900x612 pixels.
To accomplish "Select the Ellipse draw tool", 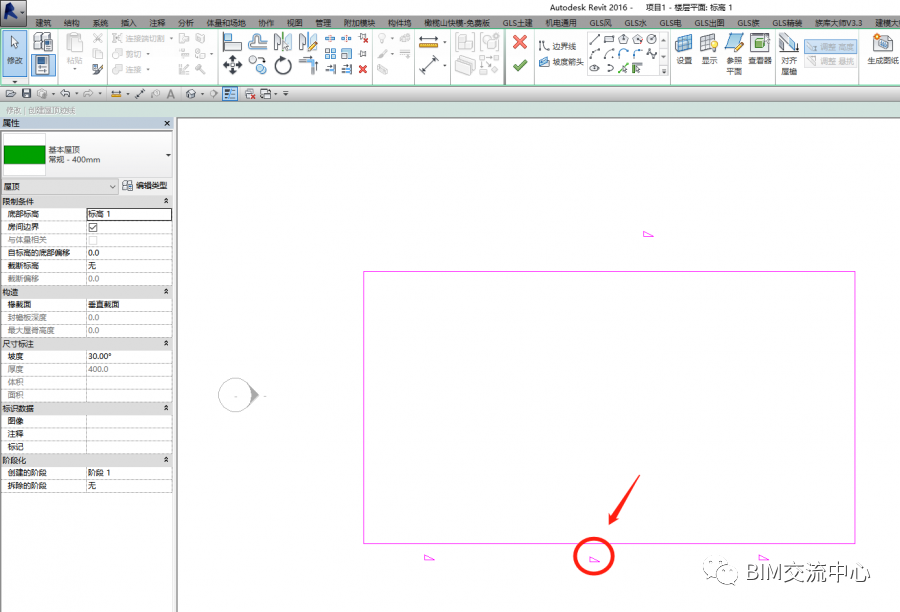I will 594,68.
